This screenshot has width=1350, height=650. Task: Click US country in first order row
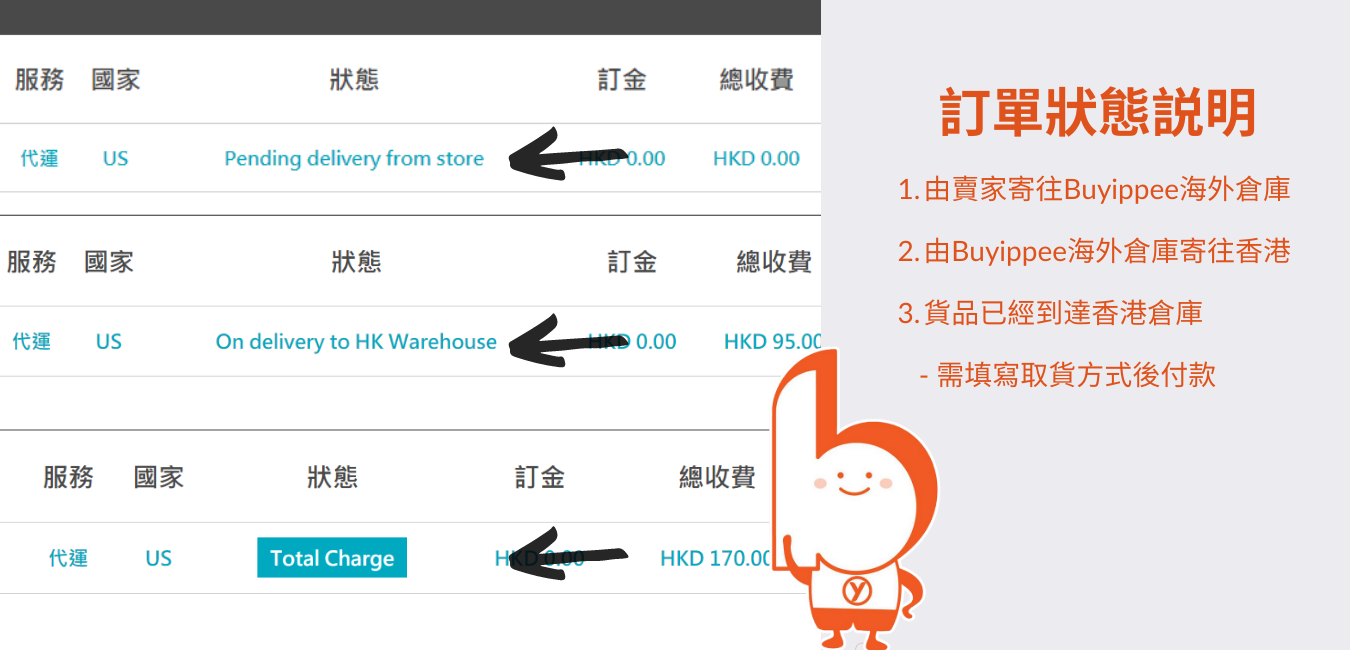tap(115, 158)
